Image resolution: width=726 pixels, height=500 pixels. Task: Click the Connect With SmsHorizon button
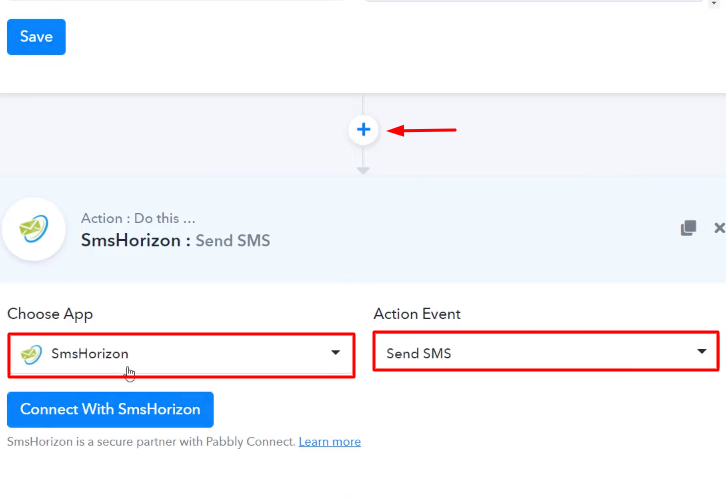[110, 410]
